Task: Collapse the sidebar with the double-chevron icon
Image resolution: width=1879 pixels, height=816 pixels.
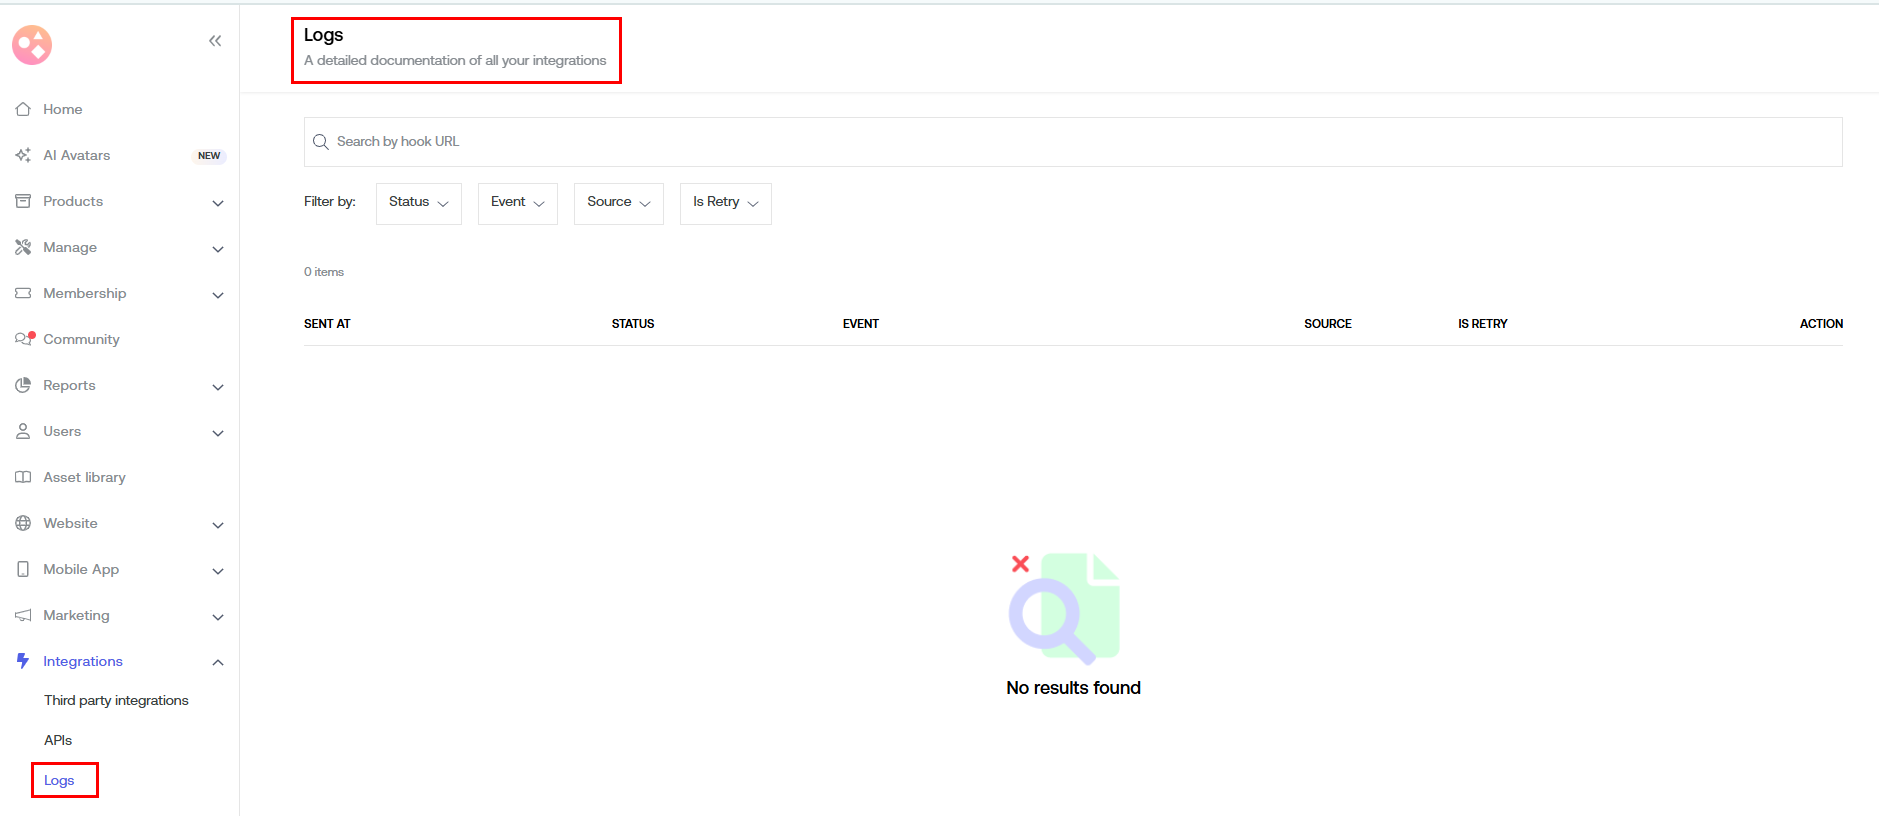Action: click(215, 41)
